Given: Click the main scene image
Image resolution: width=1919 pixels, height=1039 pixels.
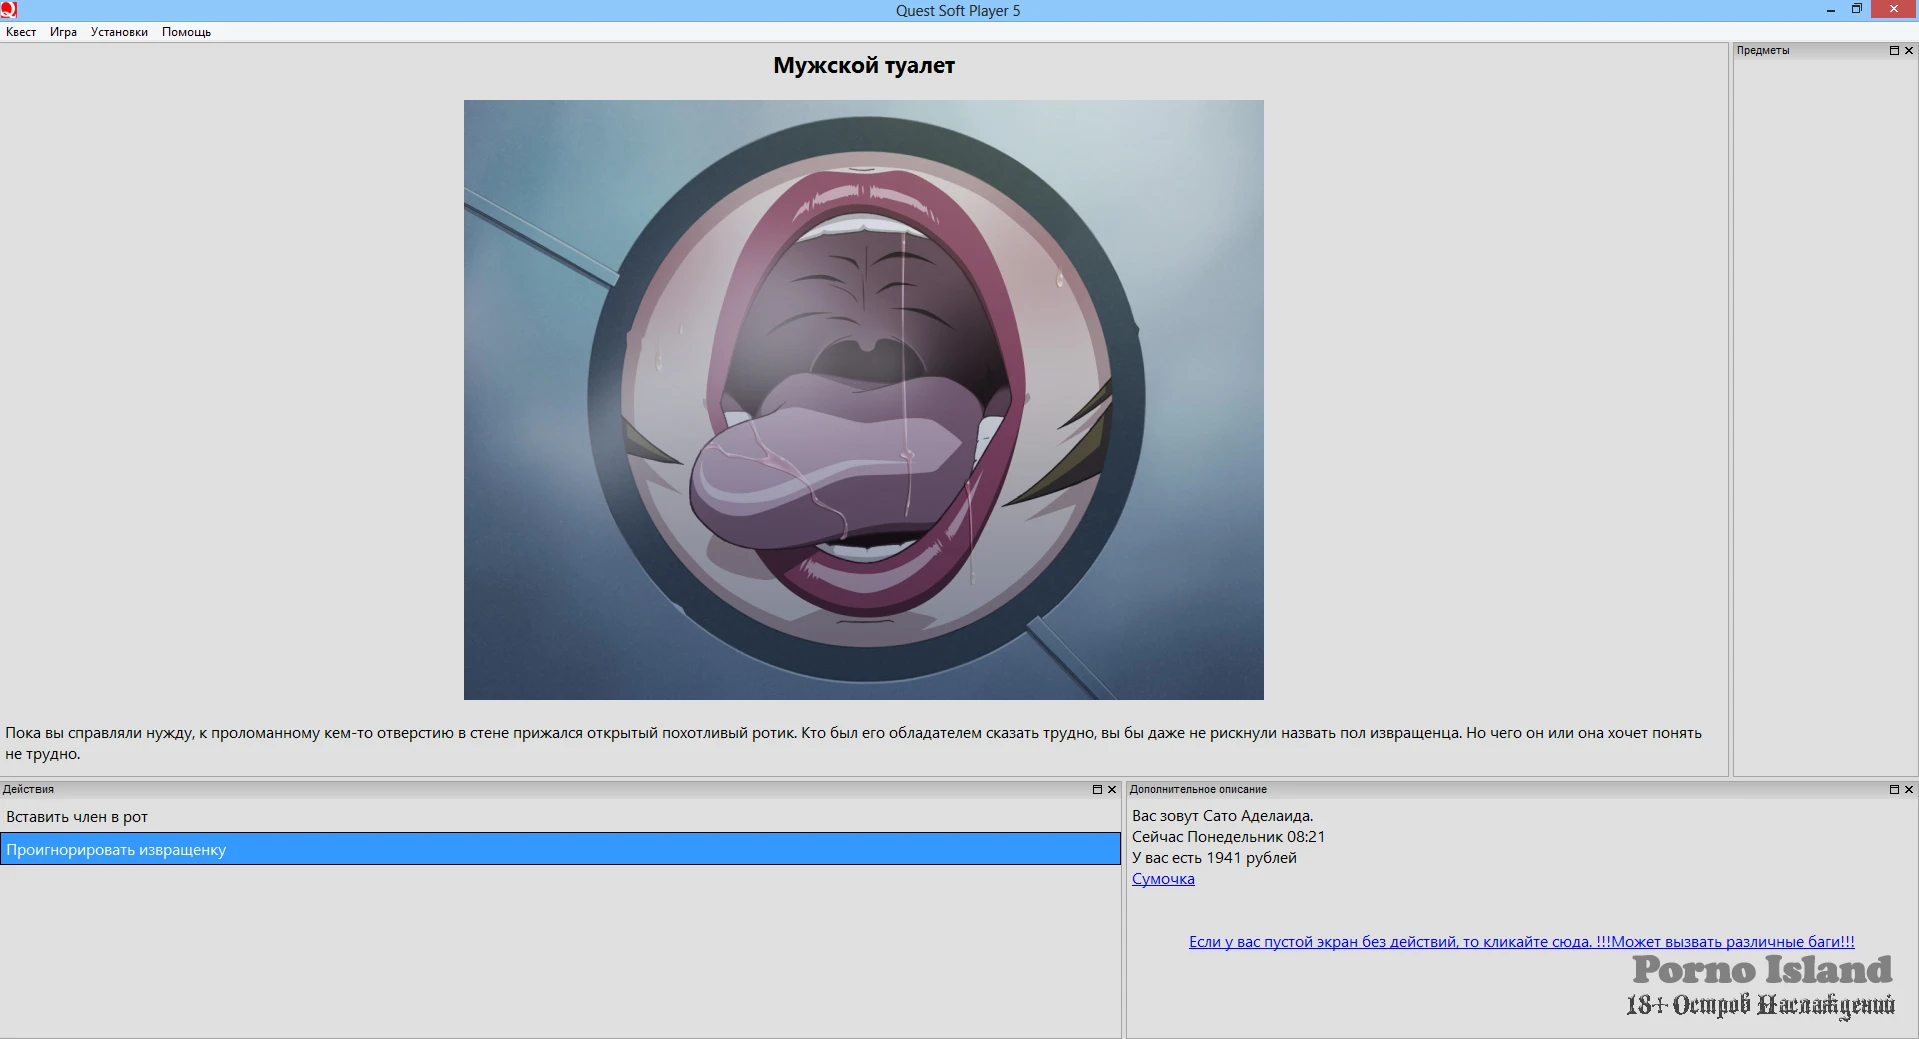Looking at the screenshot, I should [863, 400].
